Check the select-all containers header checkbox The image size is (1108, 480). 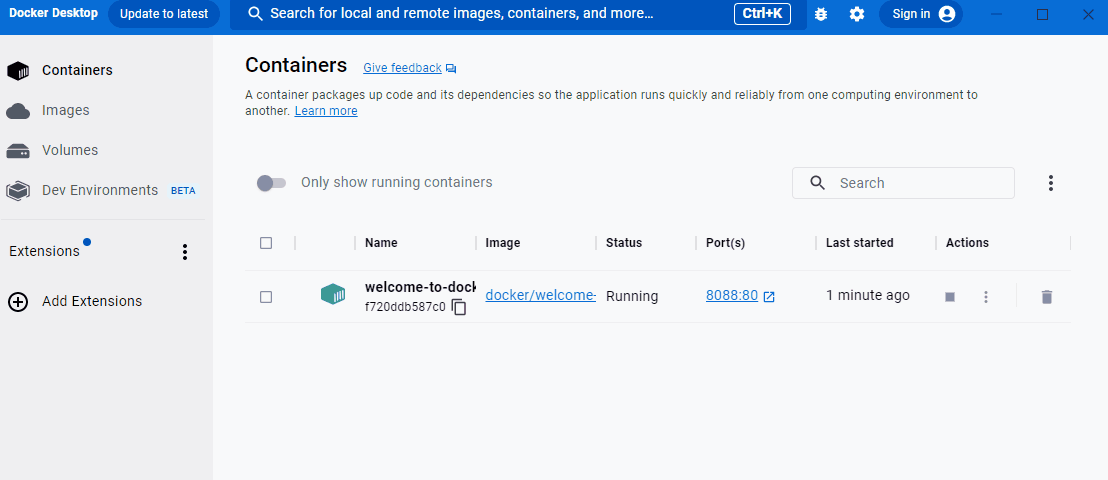(x=266, y=243)
